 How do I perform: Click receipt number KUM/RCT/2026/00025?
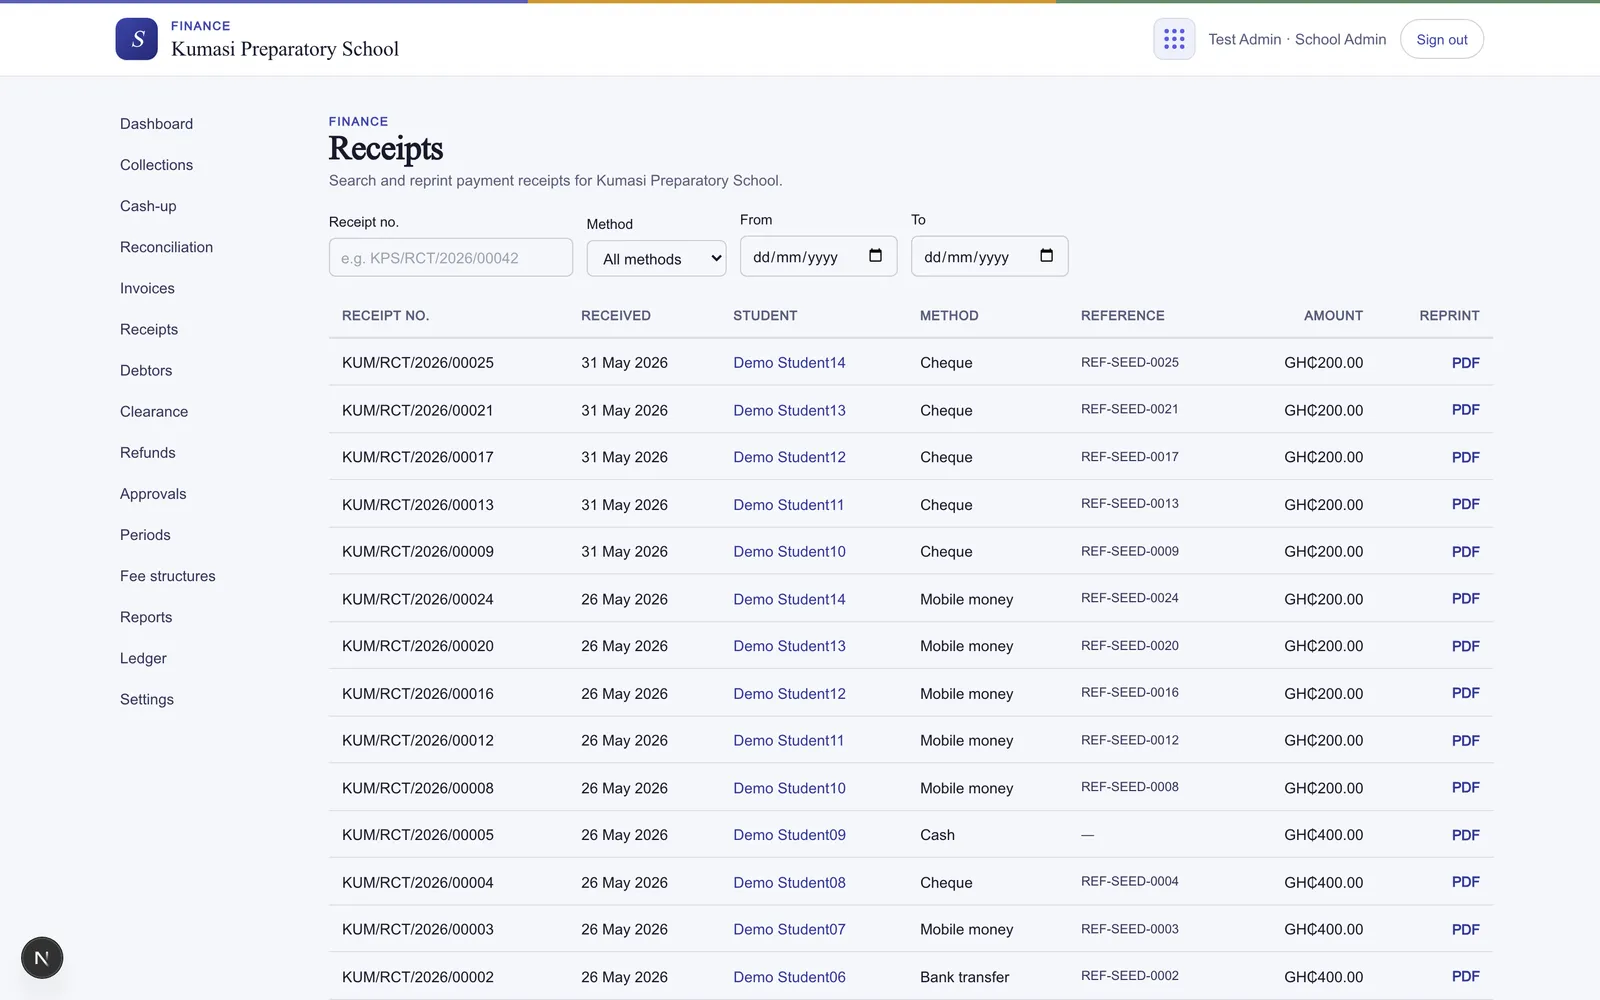[418, 363]
